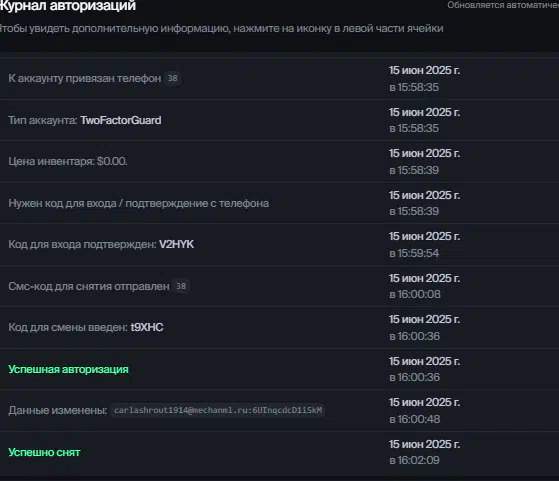Open the 'Цена инвентаря: $0.00' log entry
The image size is (559, 481).
click(x=280, y=162)
